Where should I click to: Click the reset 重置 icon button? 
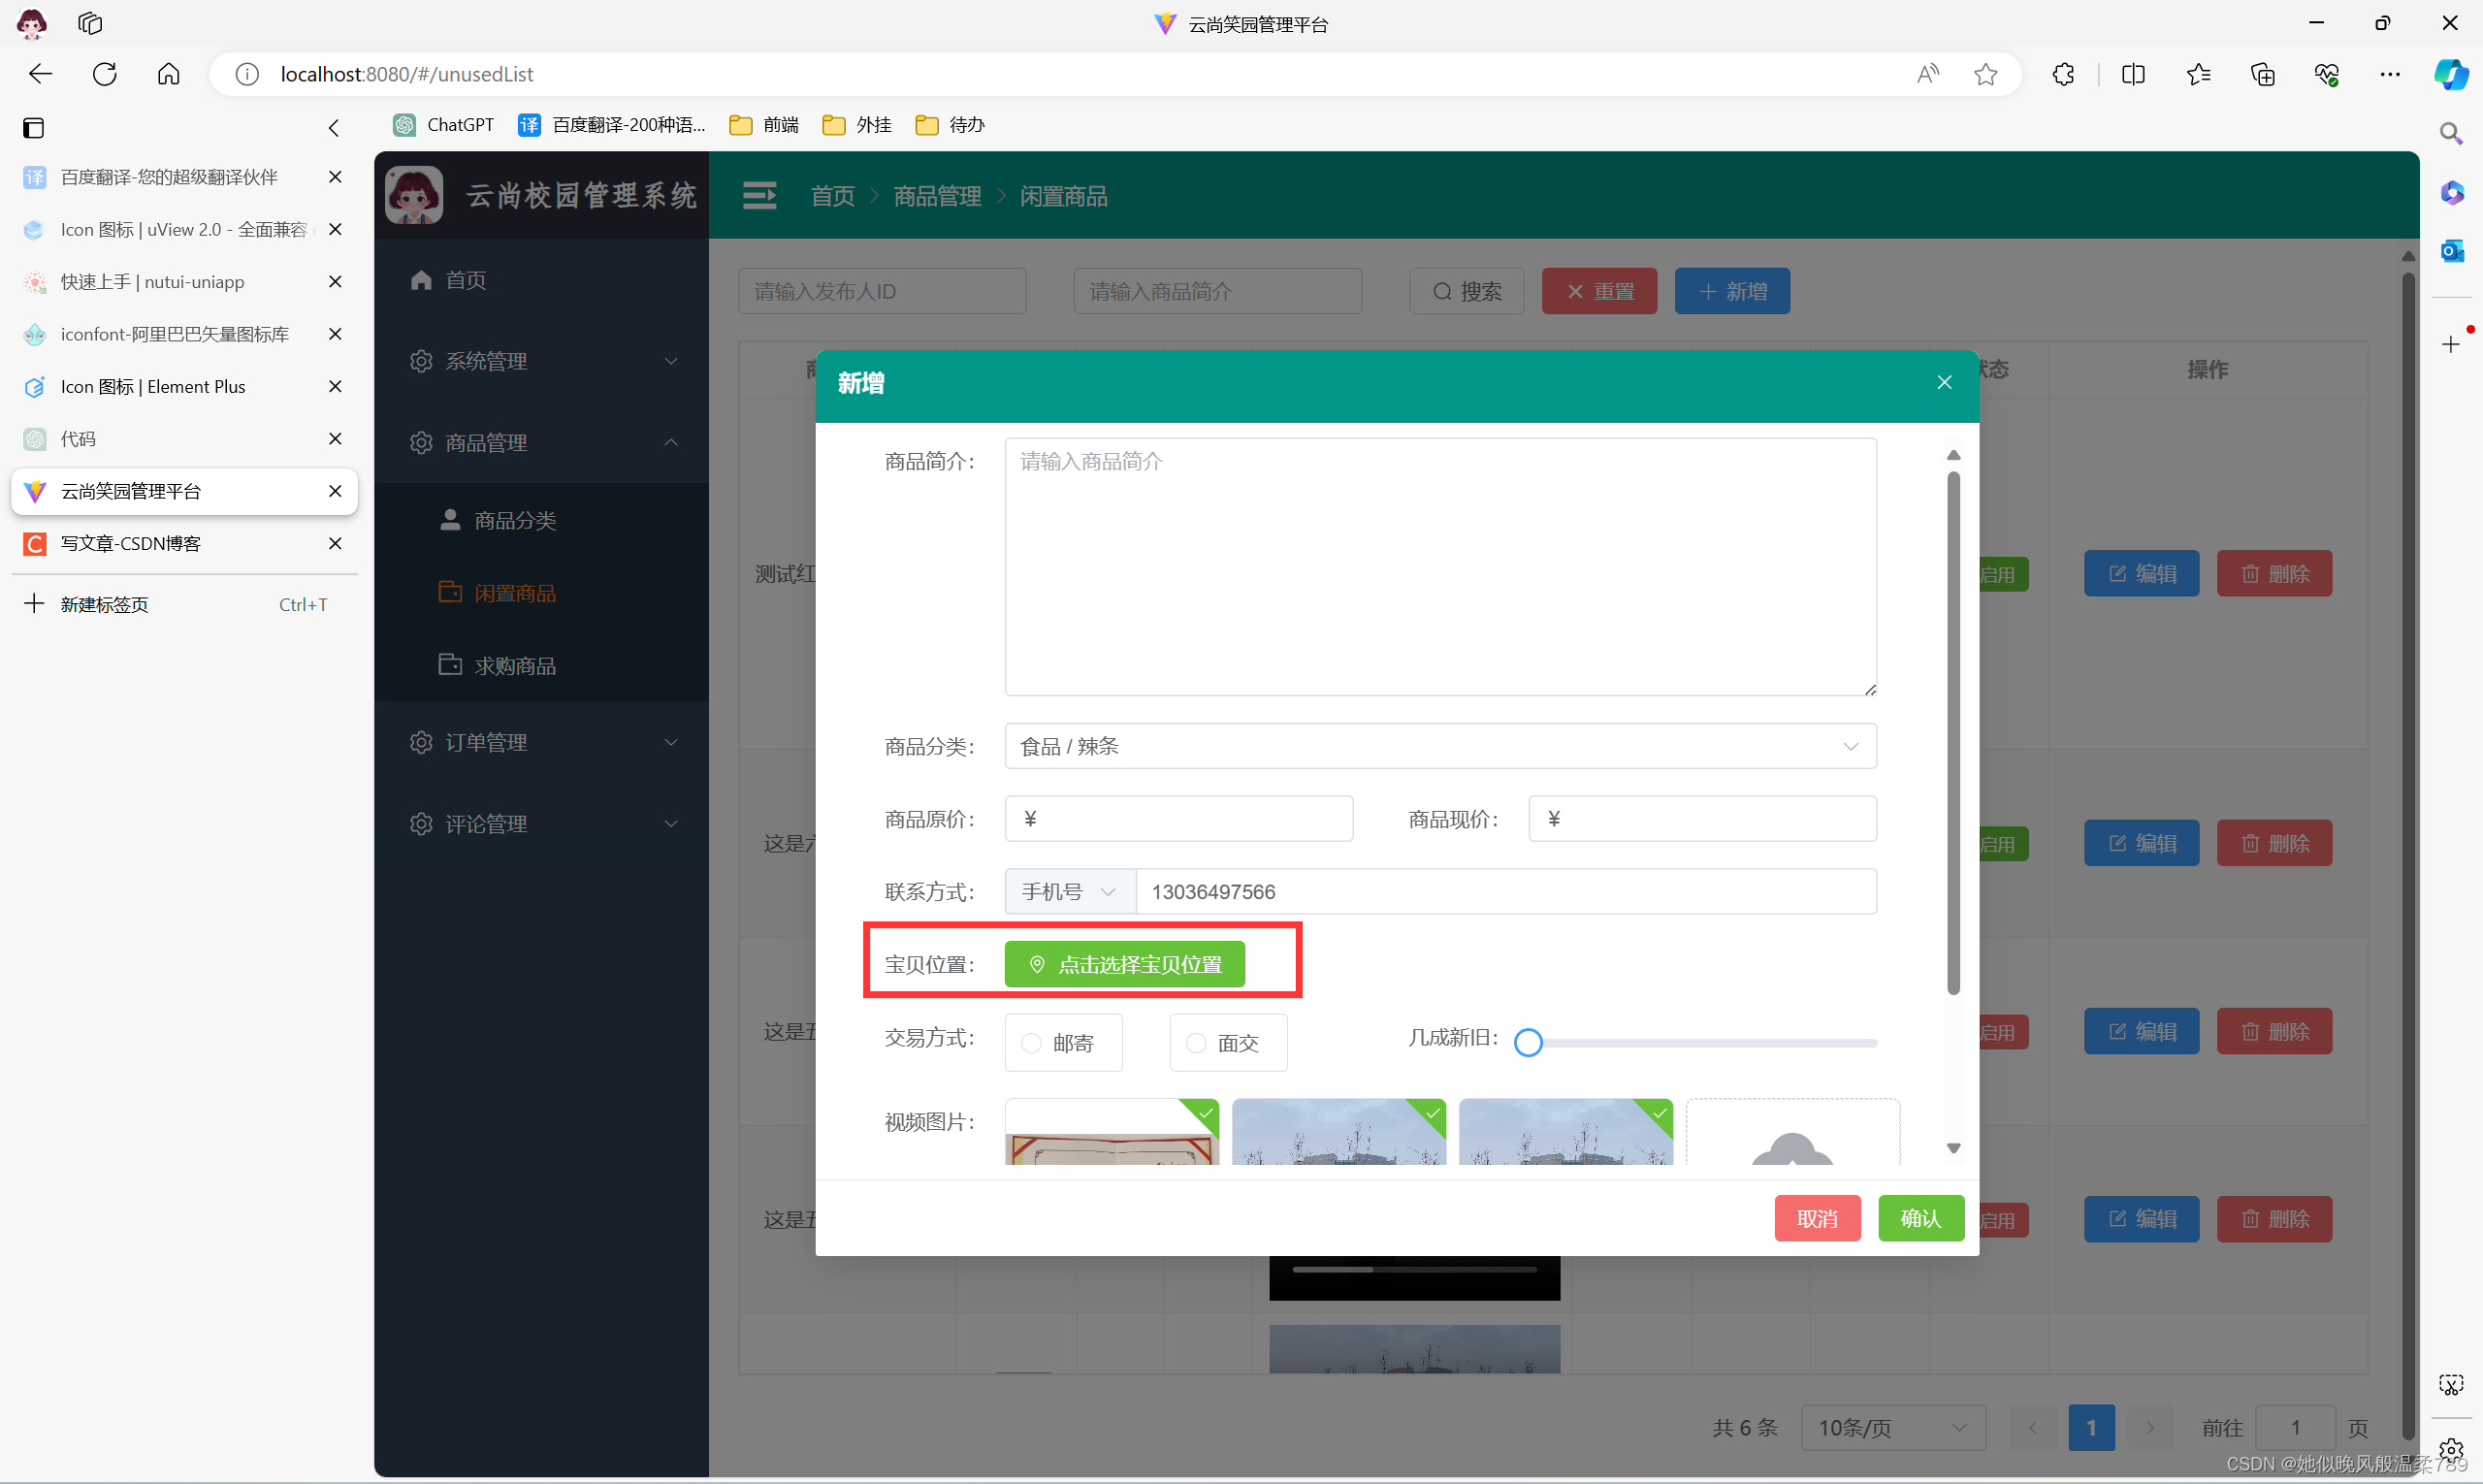click(1596, 292)
